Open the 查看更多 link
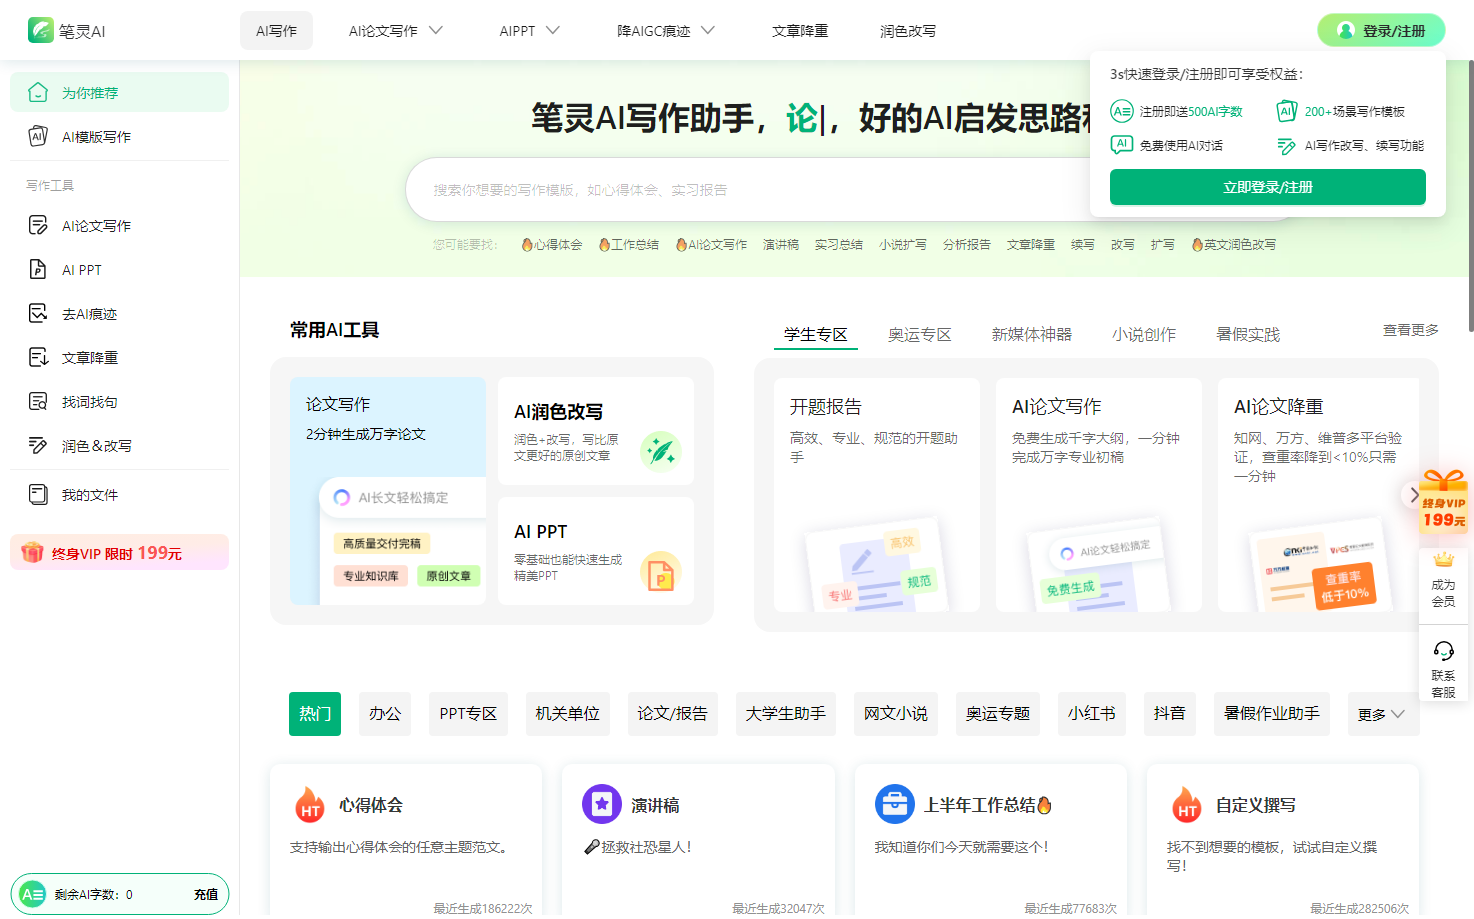This screenshot has width=1474, height=919. click(x=1411, y=330)
